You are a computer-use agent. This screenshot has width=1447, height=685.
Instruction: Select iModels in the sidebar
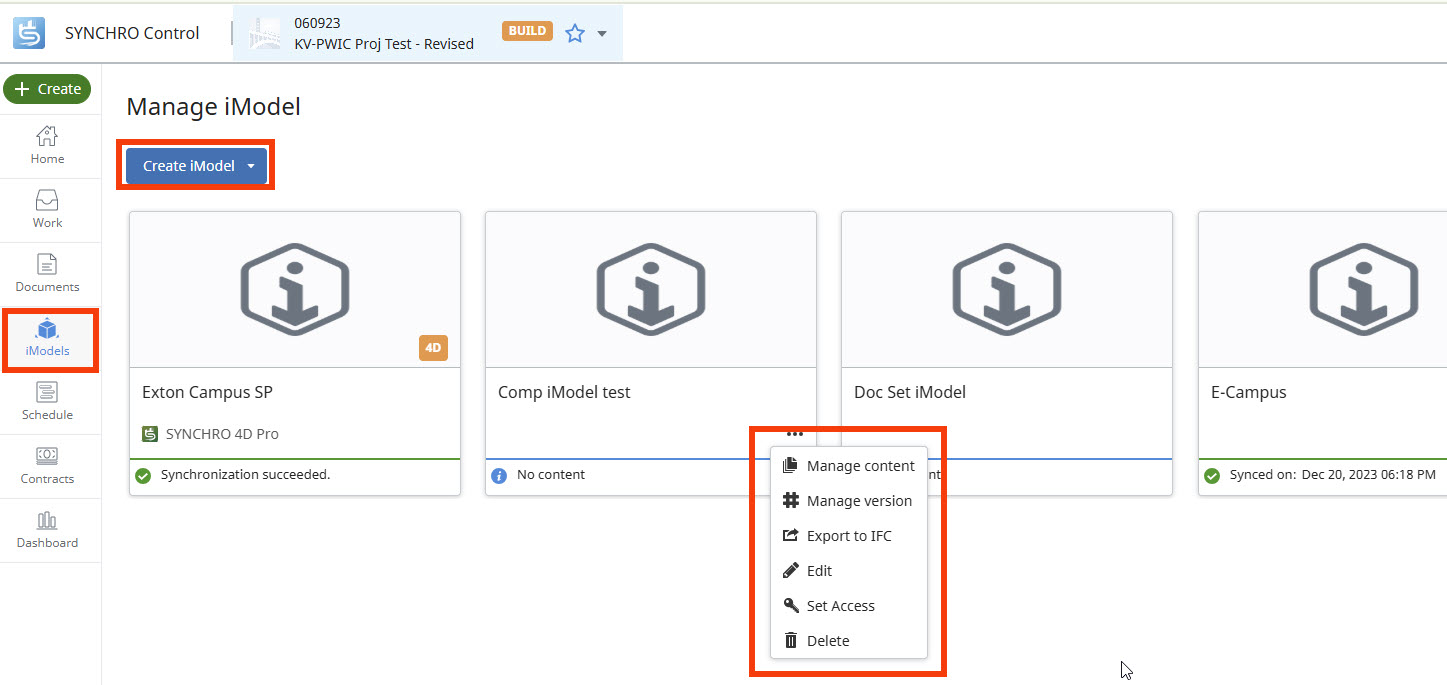tap(47, 339)
